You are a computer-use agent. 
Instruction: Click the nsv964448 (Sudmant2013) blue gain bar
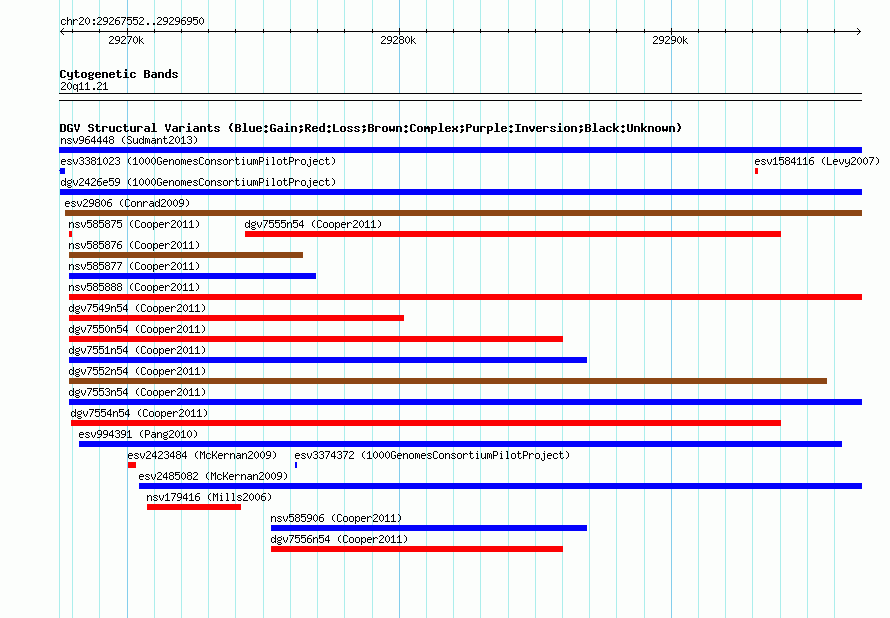pyautogui.click(x=460, y=150)
